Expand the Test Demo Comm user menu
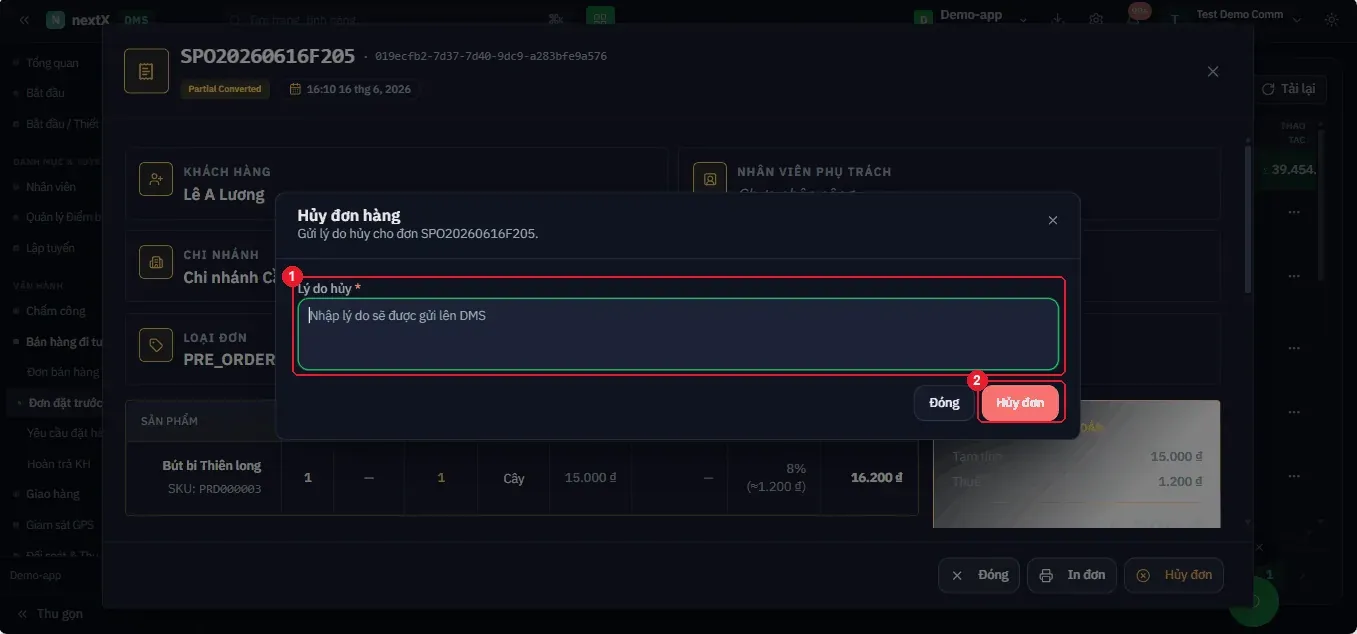This screenshot has width=1357, height=634. point(1234,17)
